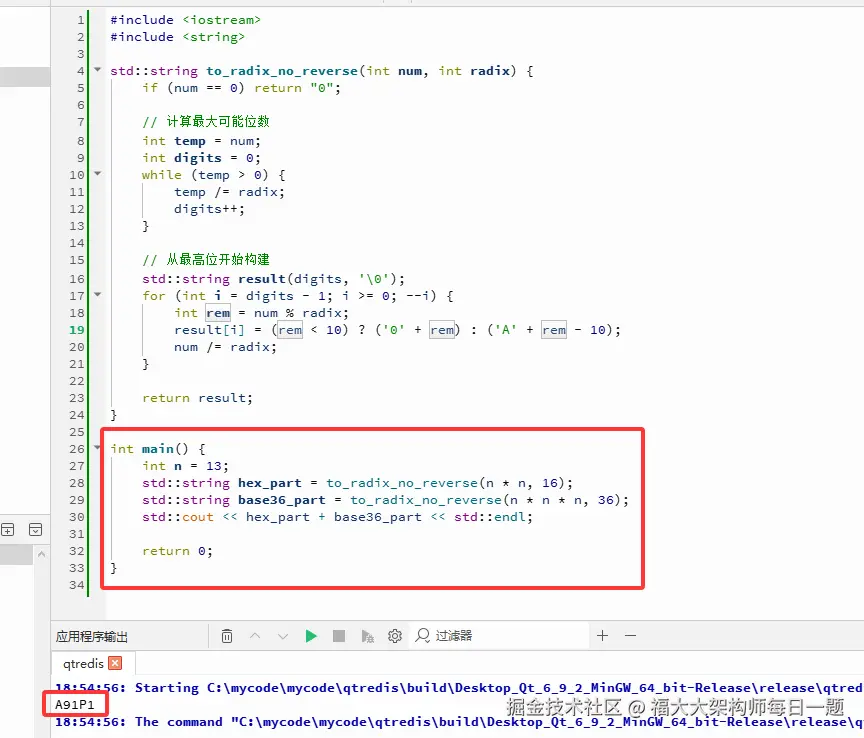Image resolution: width=864 pixels, height=738 pixels.
Task: Decrease output font size with minus icon
Action: tap(630, 635)
